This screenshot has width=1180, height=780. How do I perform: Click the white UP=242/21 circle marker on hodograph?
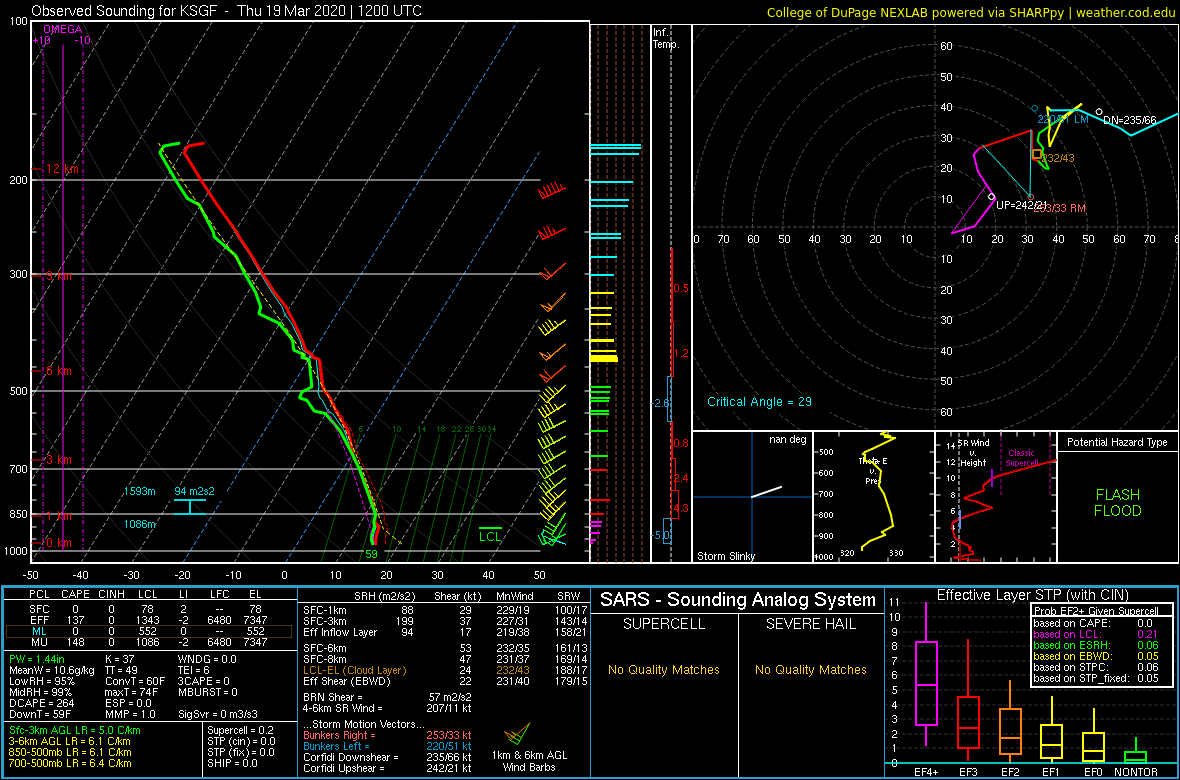[992, 197]
